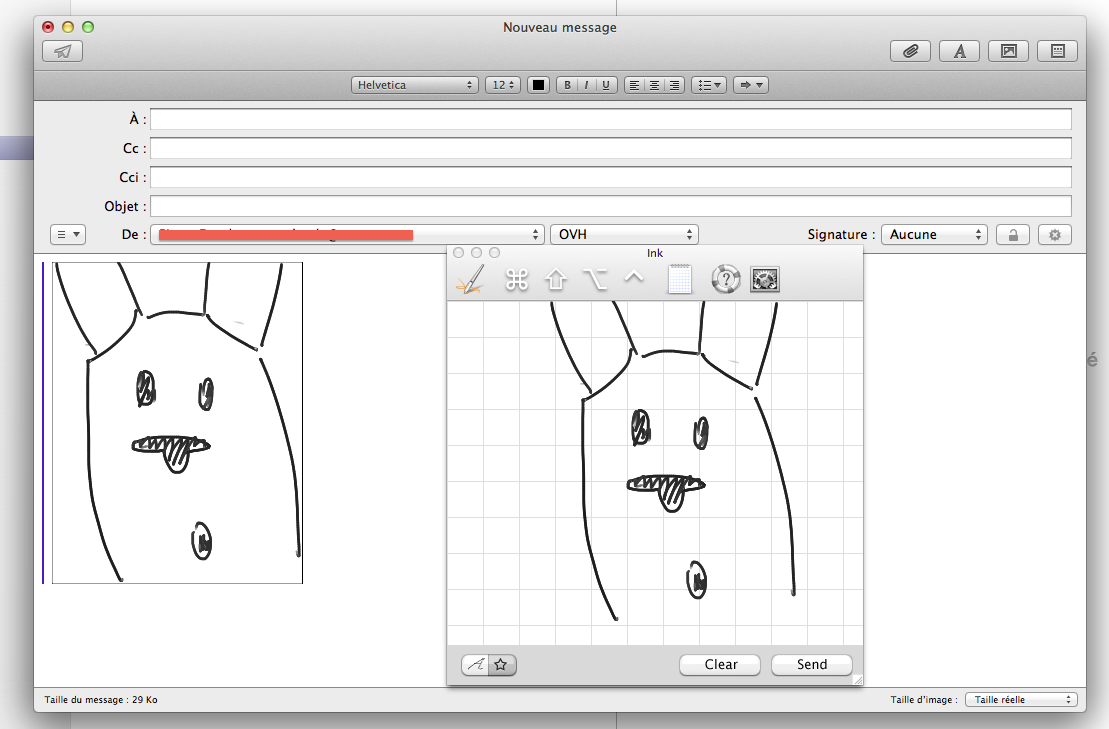Open the photo browser icon
This screenshot has height=729, width=1109.
coord(1008,52)
